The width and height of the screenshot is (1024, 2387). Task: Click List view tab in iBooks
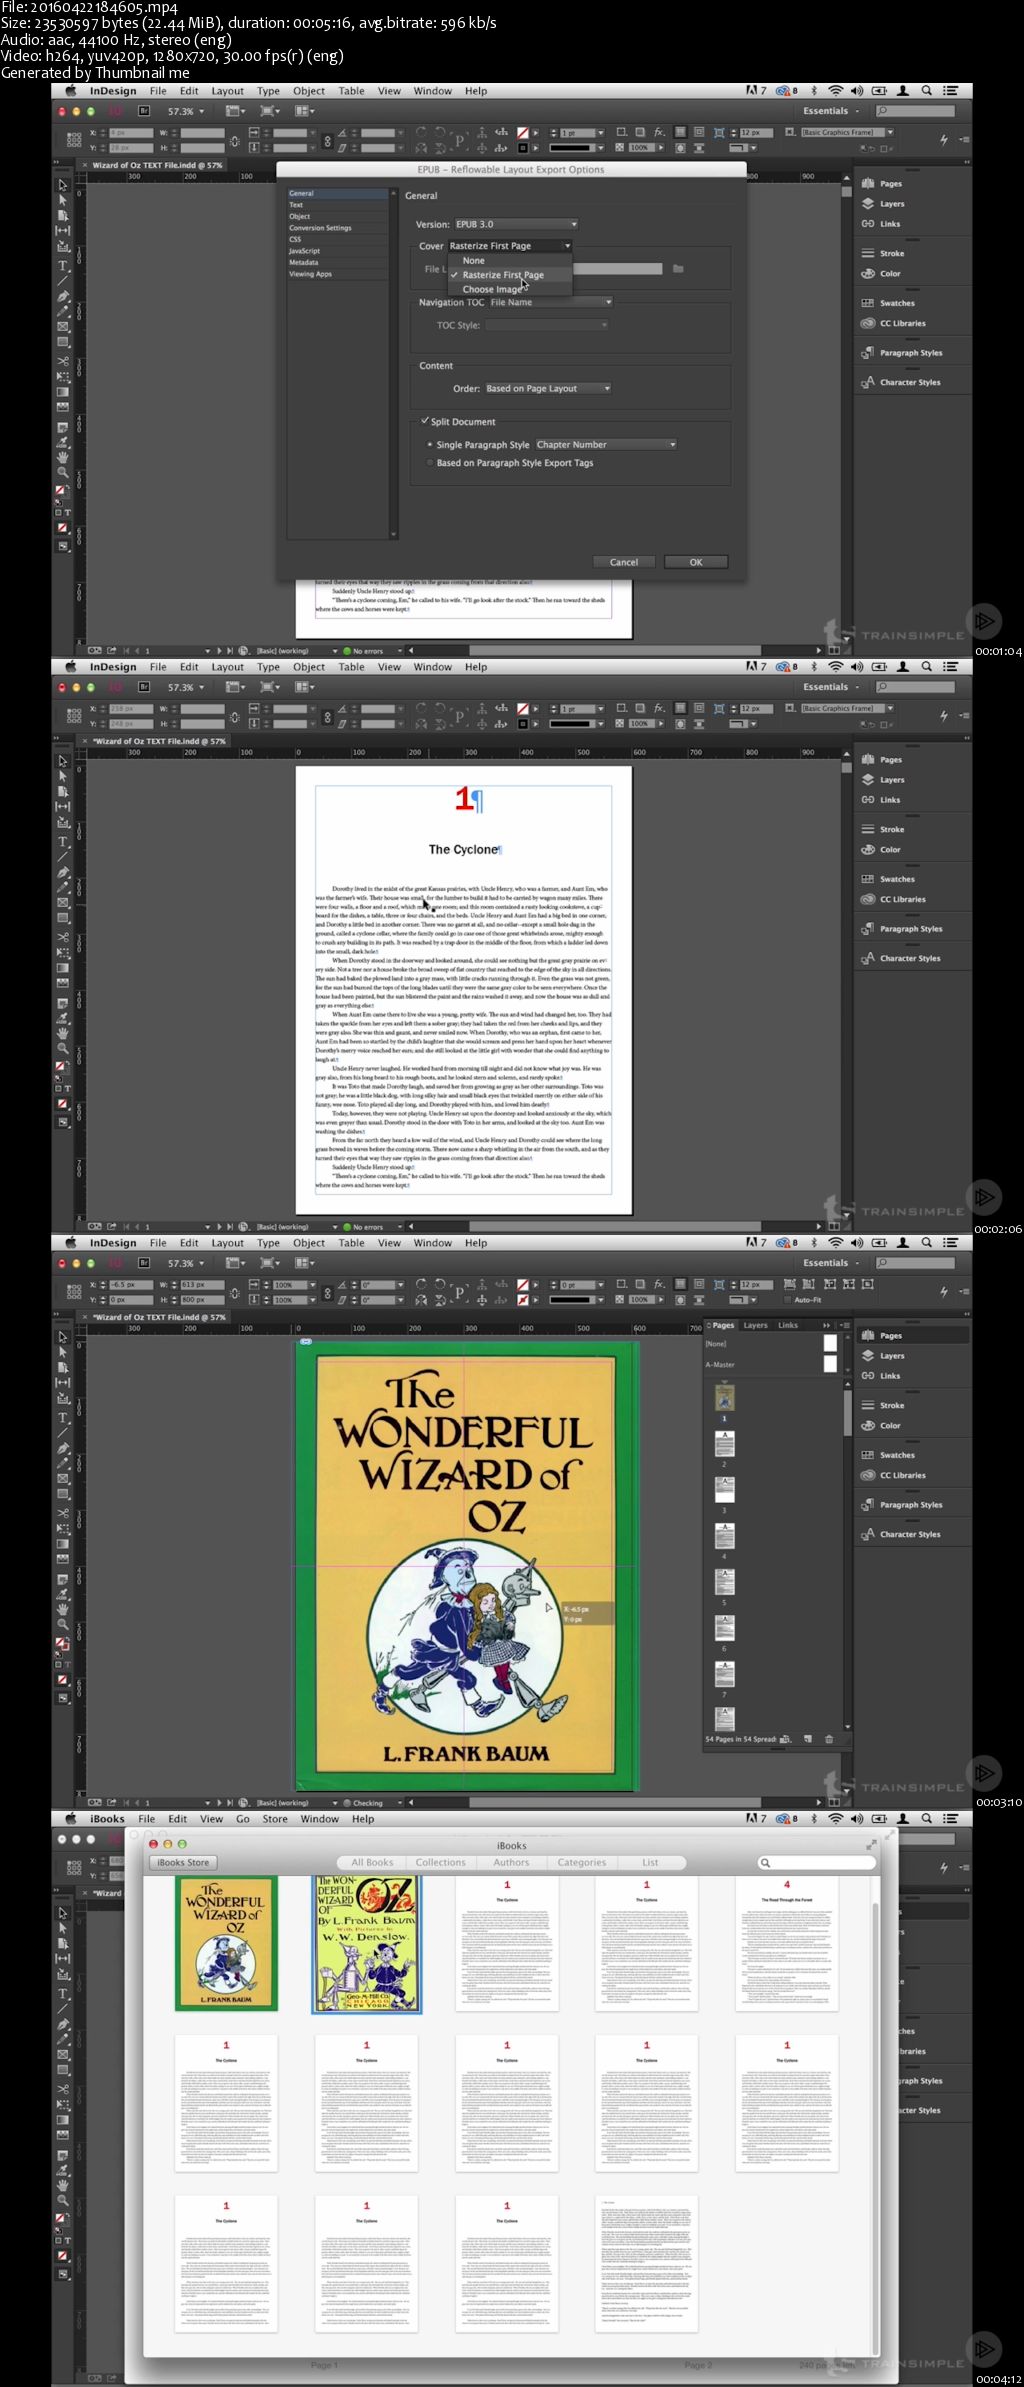point(651,1862)
